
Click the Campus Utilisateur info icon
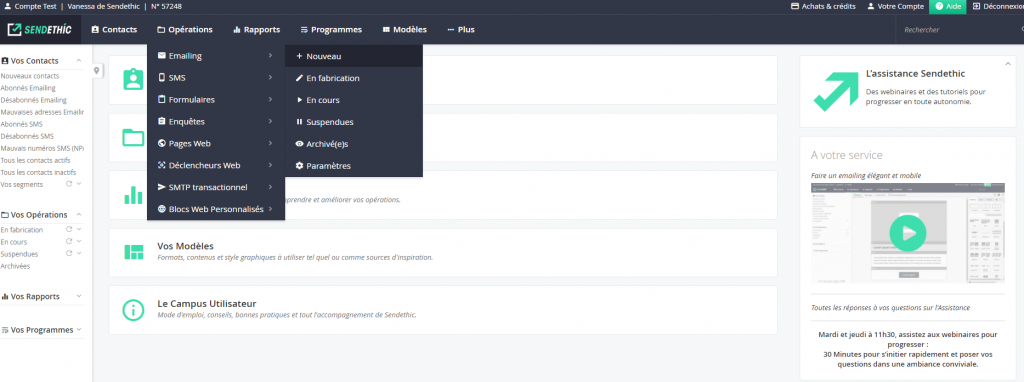133,310
